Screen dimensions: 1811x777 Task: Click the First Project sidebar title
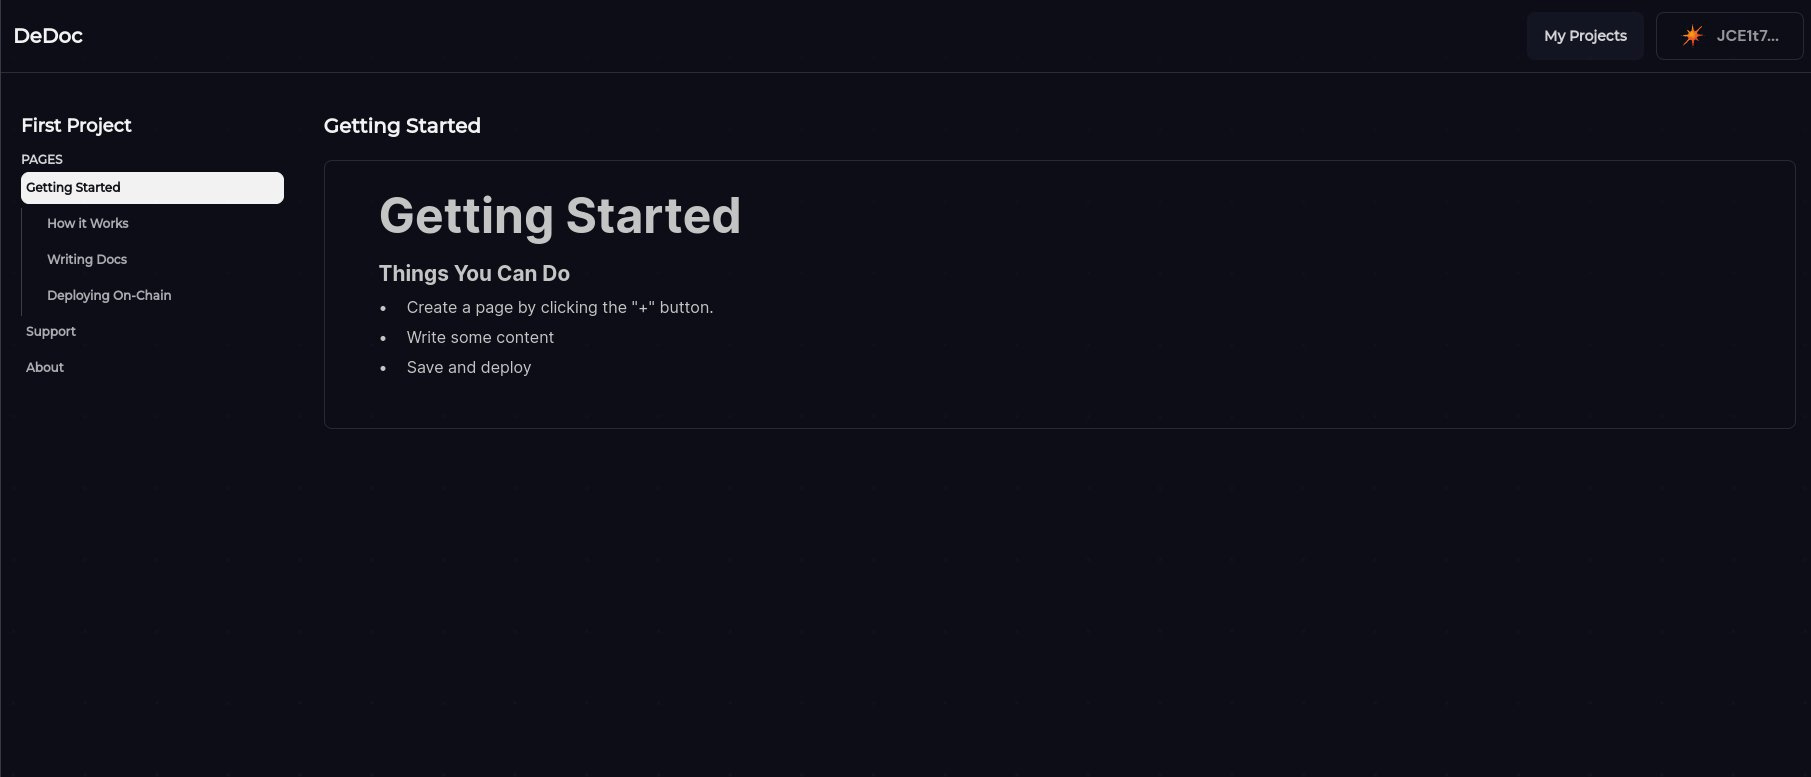click(x=76, y=125)
